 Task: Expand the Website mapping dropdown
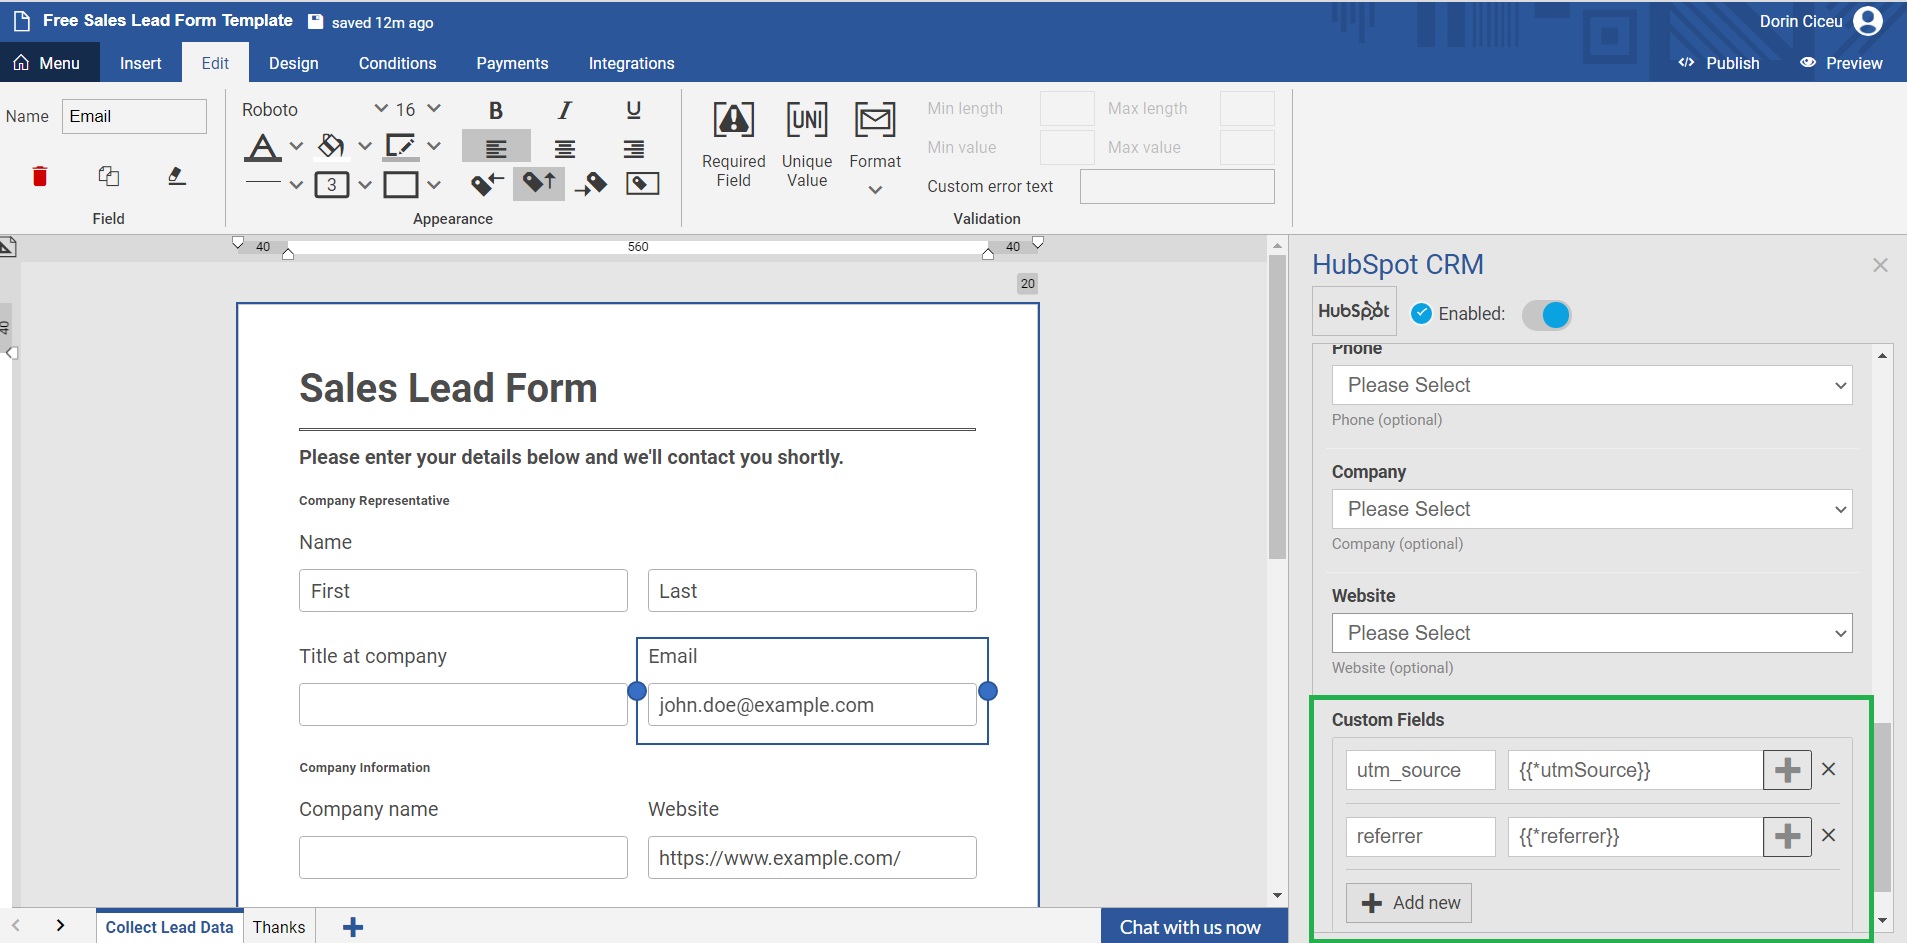tap(1591, 633)
